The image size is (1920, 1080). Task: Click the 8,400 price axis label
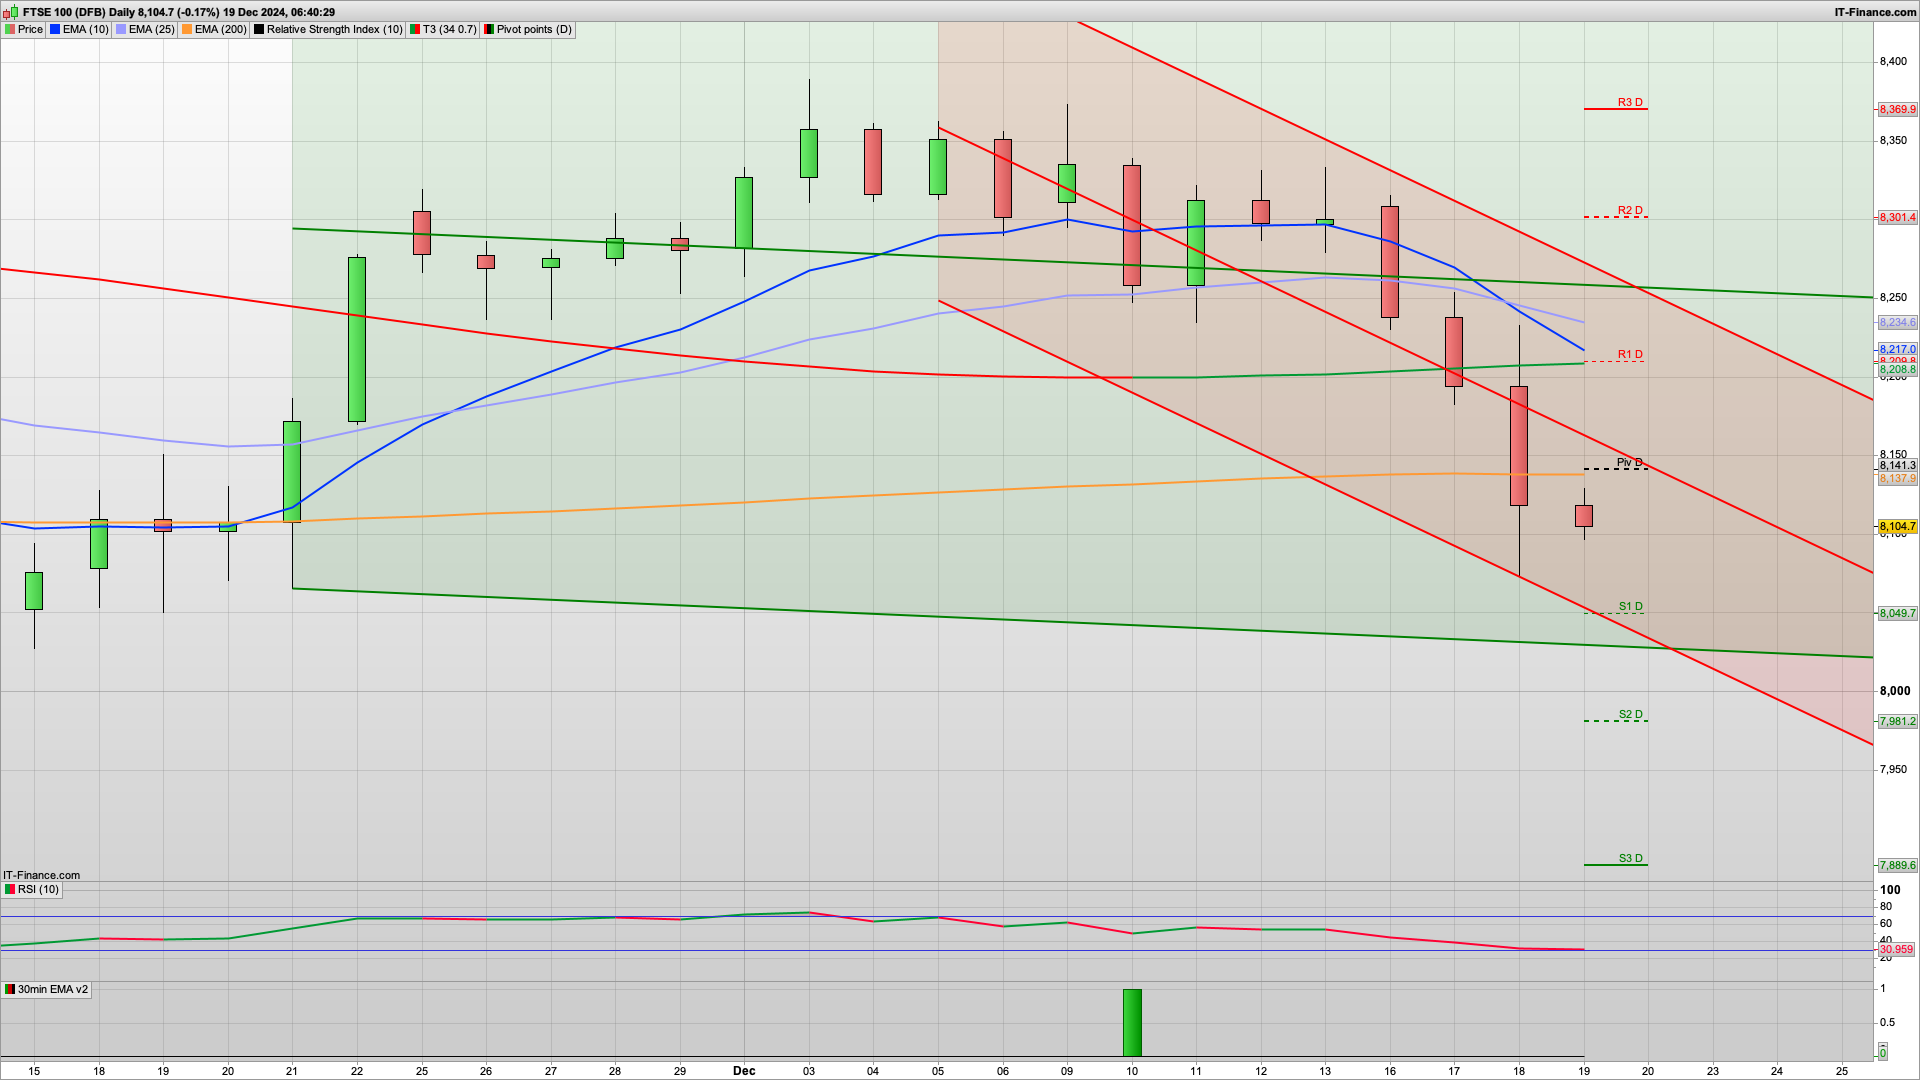1894,62
